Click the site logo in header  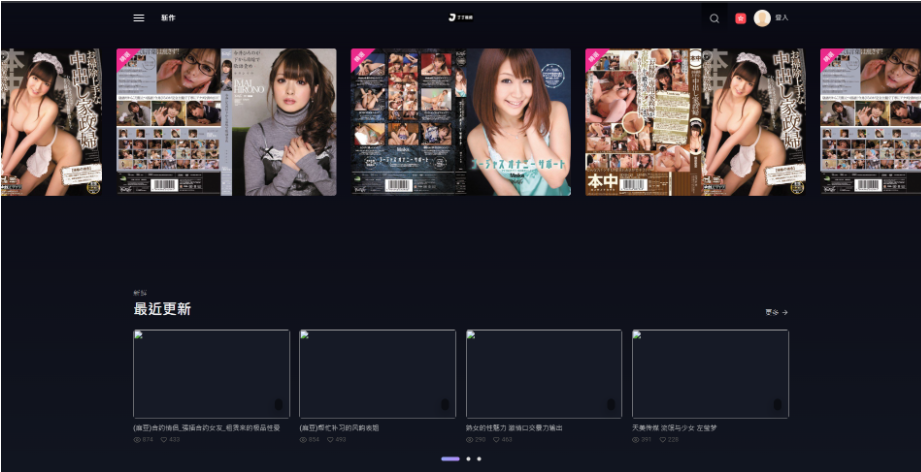point(460,18)
